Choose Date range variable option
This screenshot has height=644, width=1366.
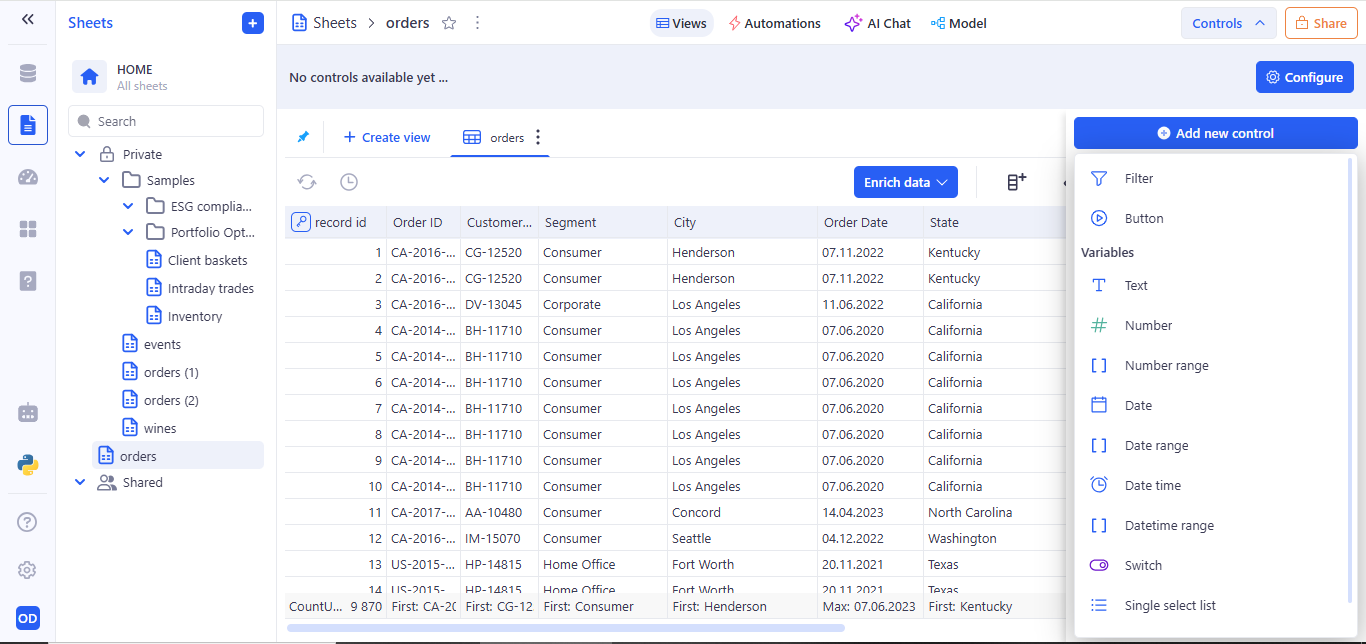1211,445
